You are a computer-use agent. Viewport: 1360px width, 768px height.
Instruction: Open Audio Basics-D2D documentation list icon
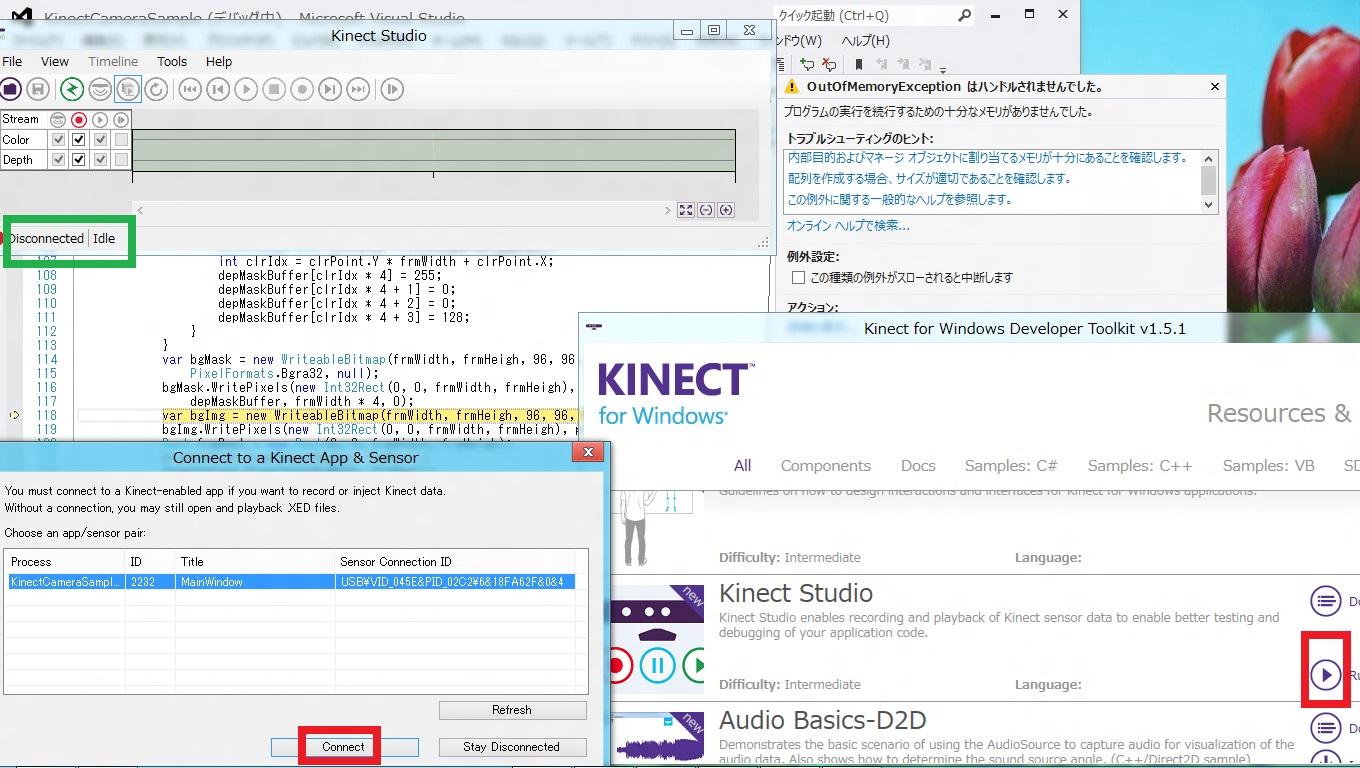[1326, 728]
